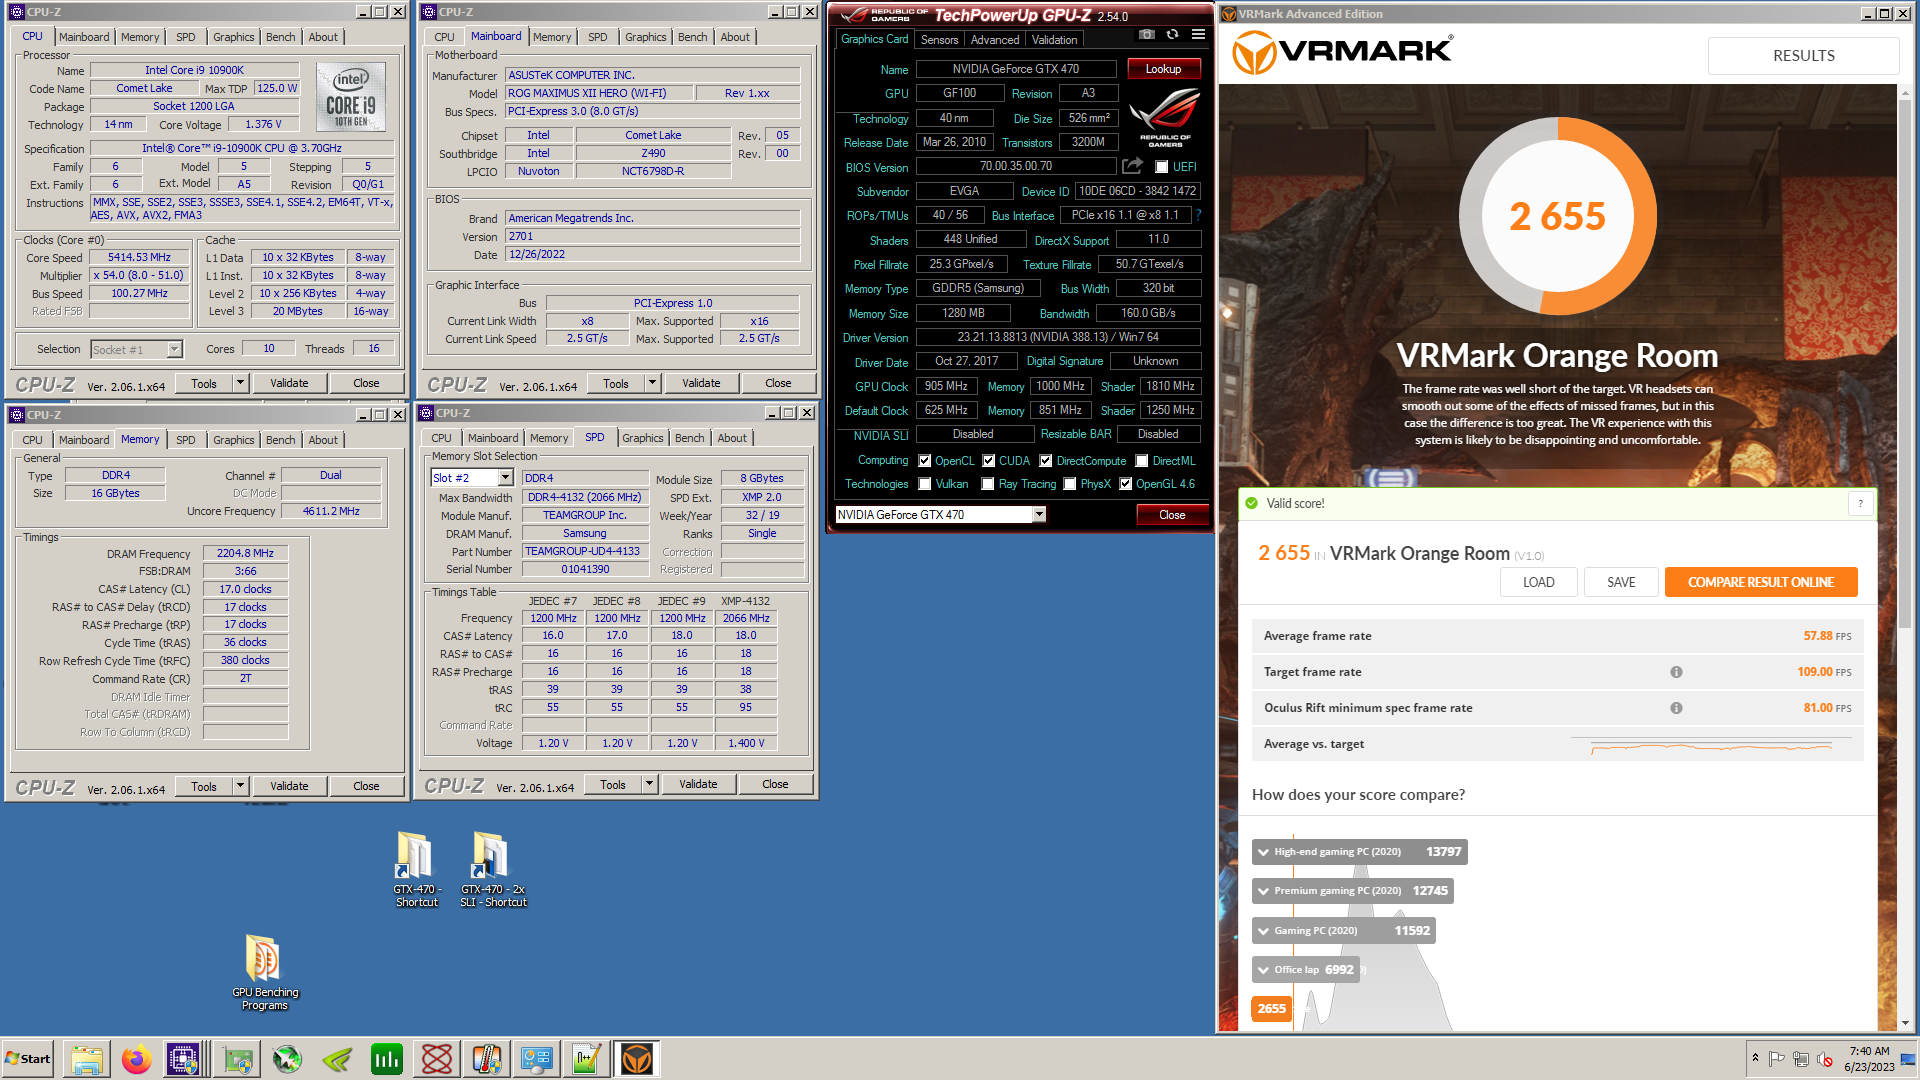Expand Office laptop comparison entry

coord(1306,970)
